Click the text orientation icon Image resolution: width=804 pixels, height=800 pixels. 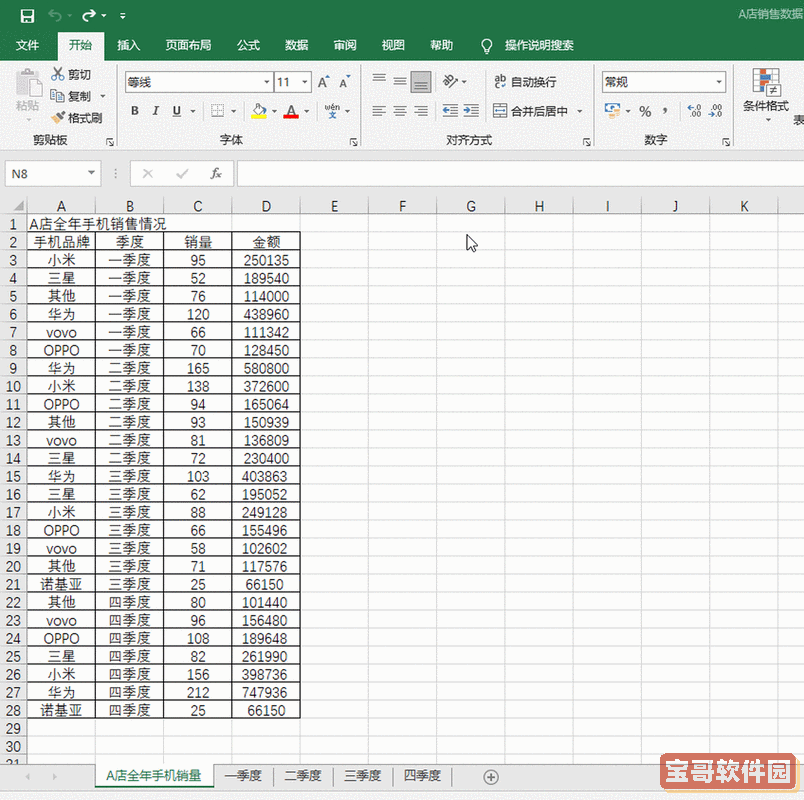(x=450, y=82)
